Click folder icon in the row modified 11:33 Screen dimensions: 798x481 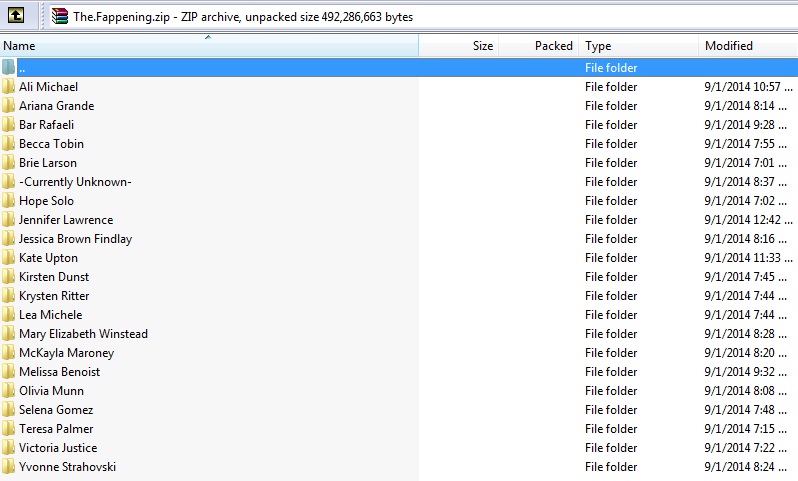pyautogui.click(x=9, y=258)
